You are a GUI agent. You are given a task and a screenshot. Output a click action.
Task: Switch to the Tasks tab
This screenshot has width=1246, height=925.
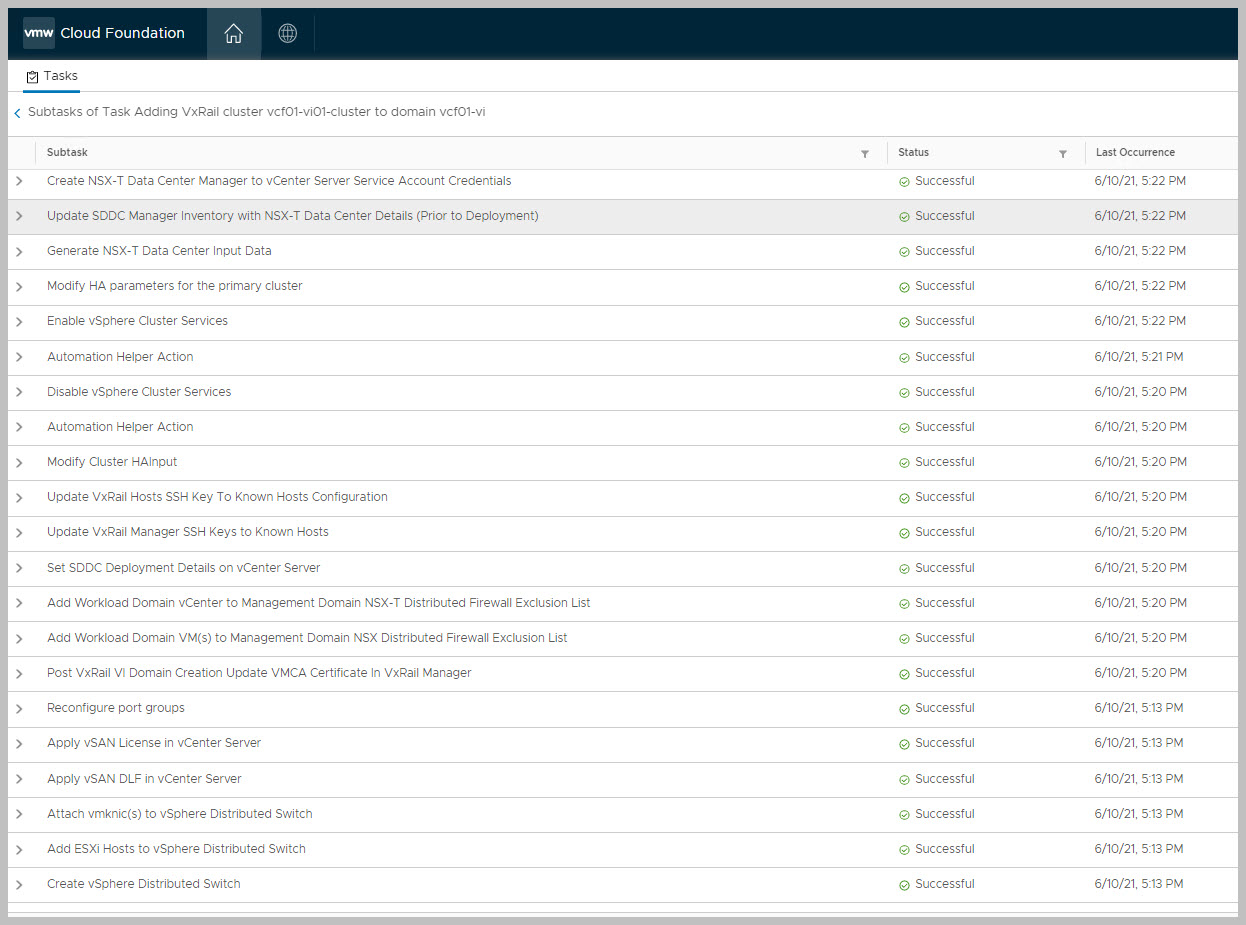point(52,76)
